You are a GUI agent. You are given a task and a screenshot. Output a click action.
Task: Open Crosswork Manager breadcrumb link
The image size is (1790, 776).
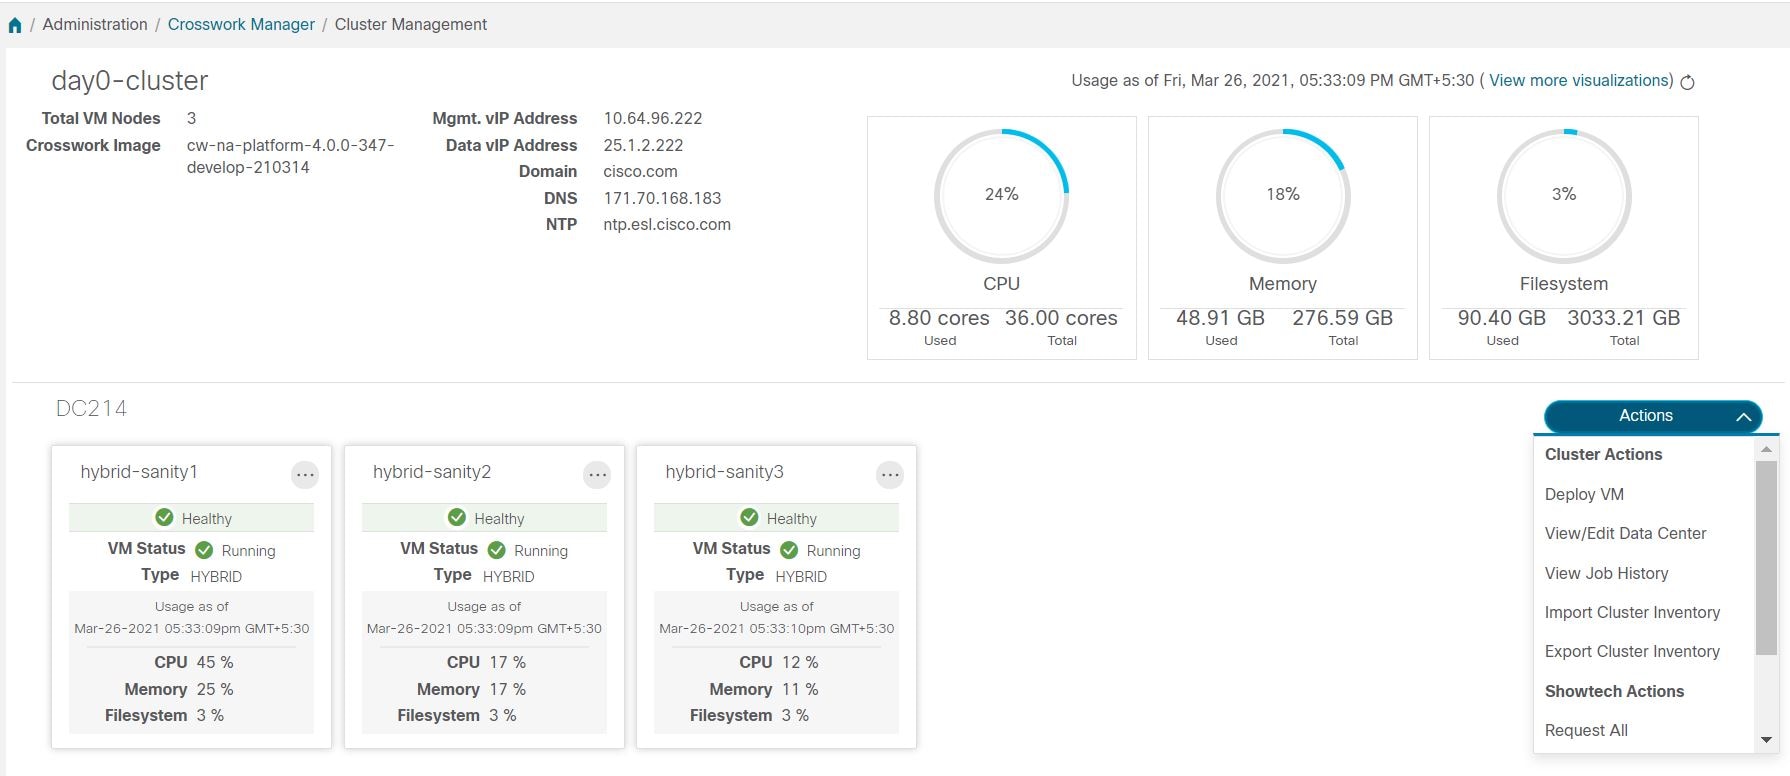[241, 24]
